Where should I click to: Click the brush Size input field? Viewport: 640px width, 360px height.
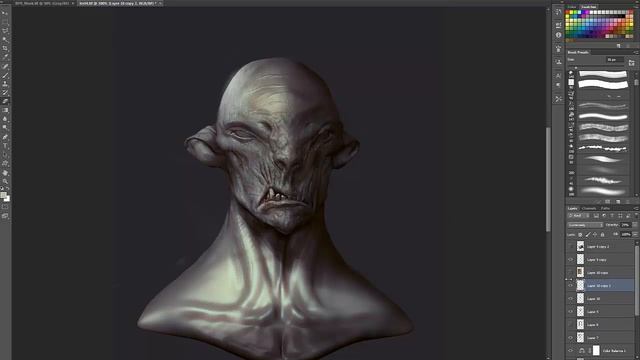tap(615, 60)
